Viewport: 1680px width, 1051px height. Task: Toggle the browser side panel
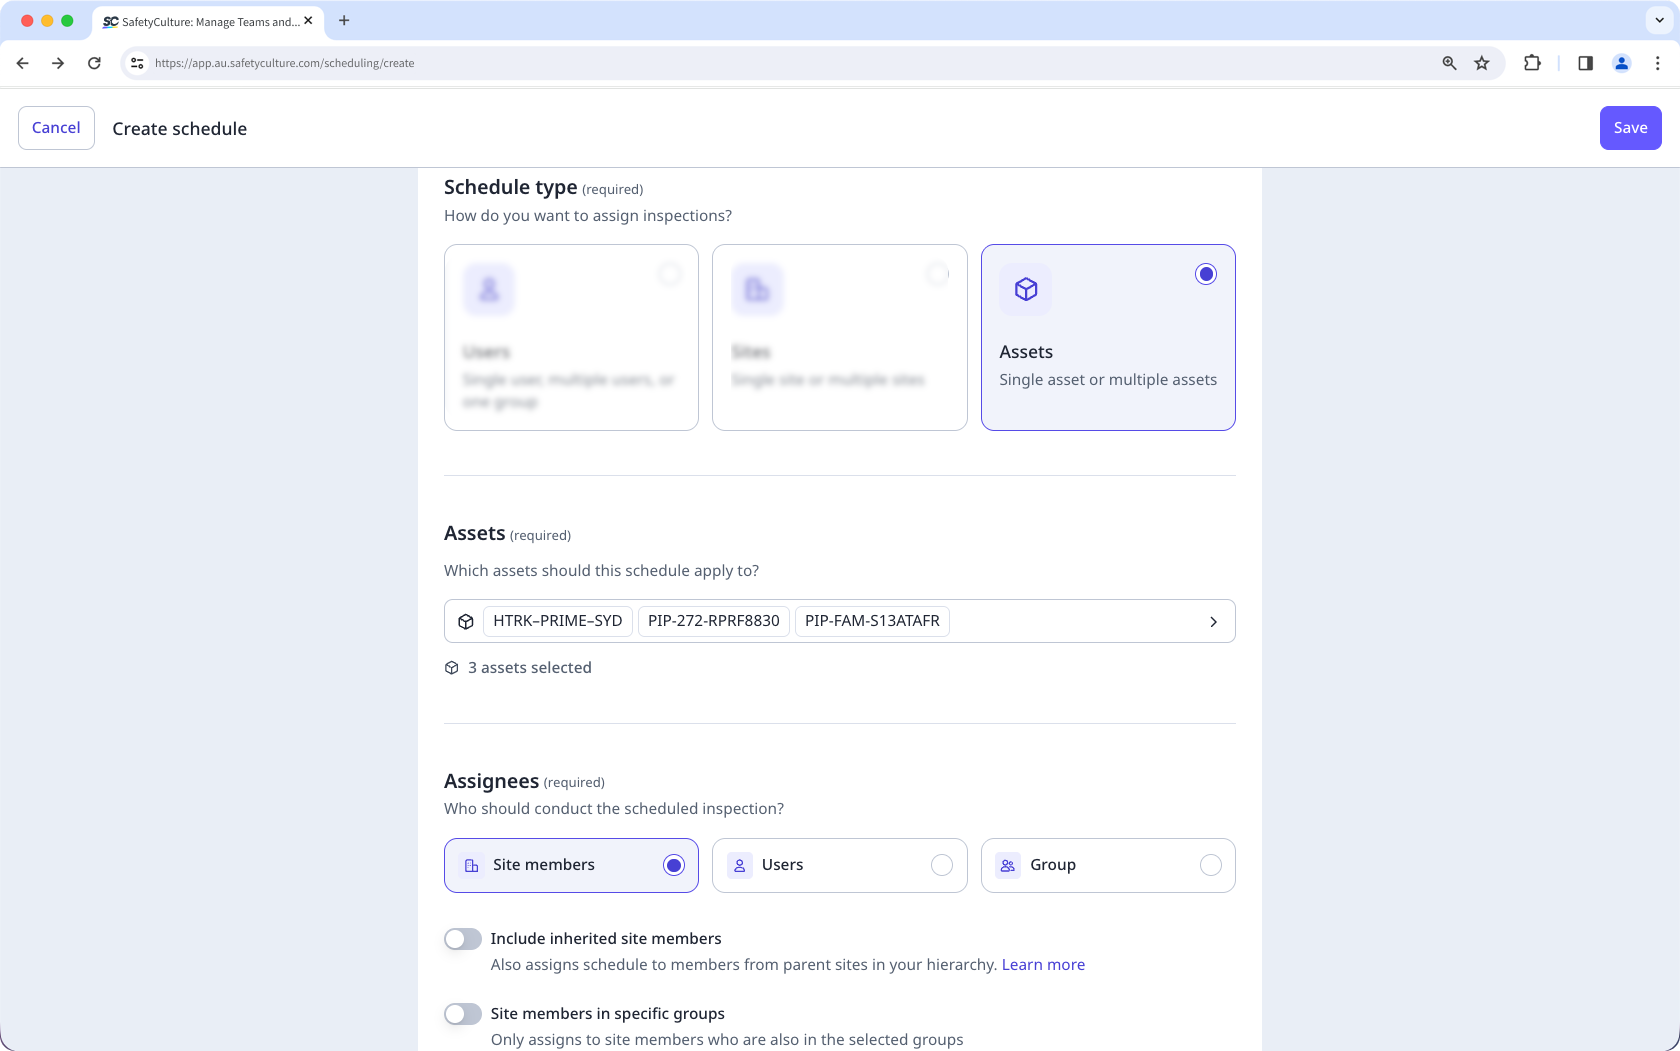click(x=1585, y=63)
